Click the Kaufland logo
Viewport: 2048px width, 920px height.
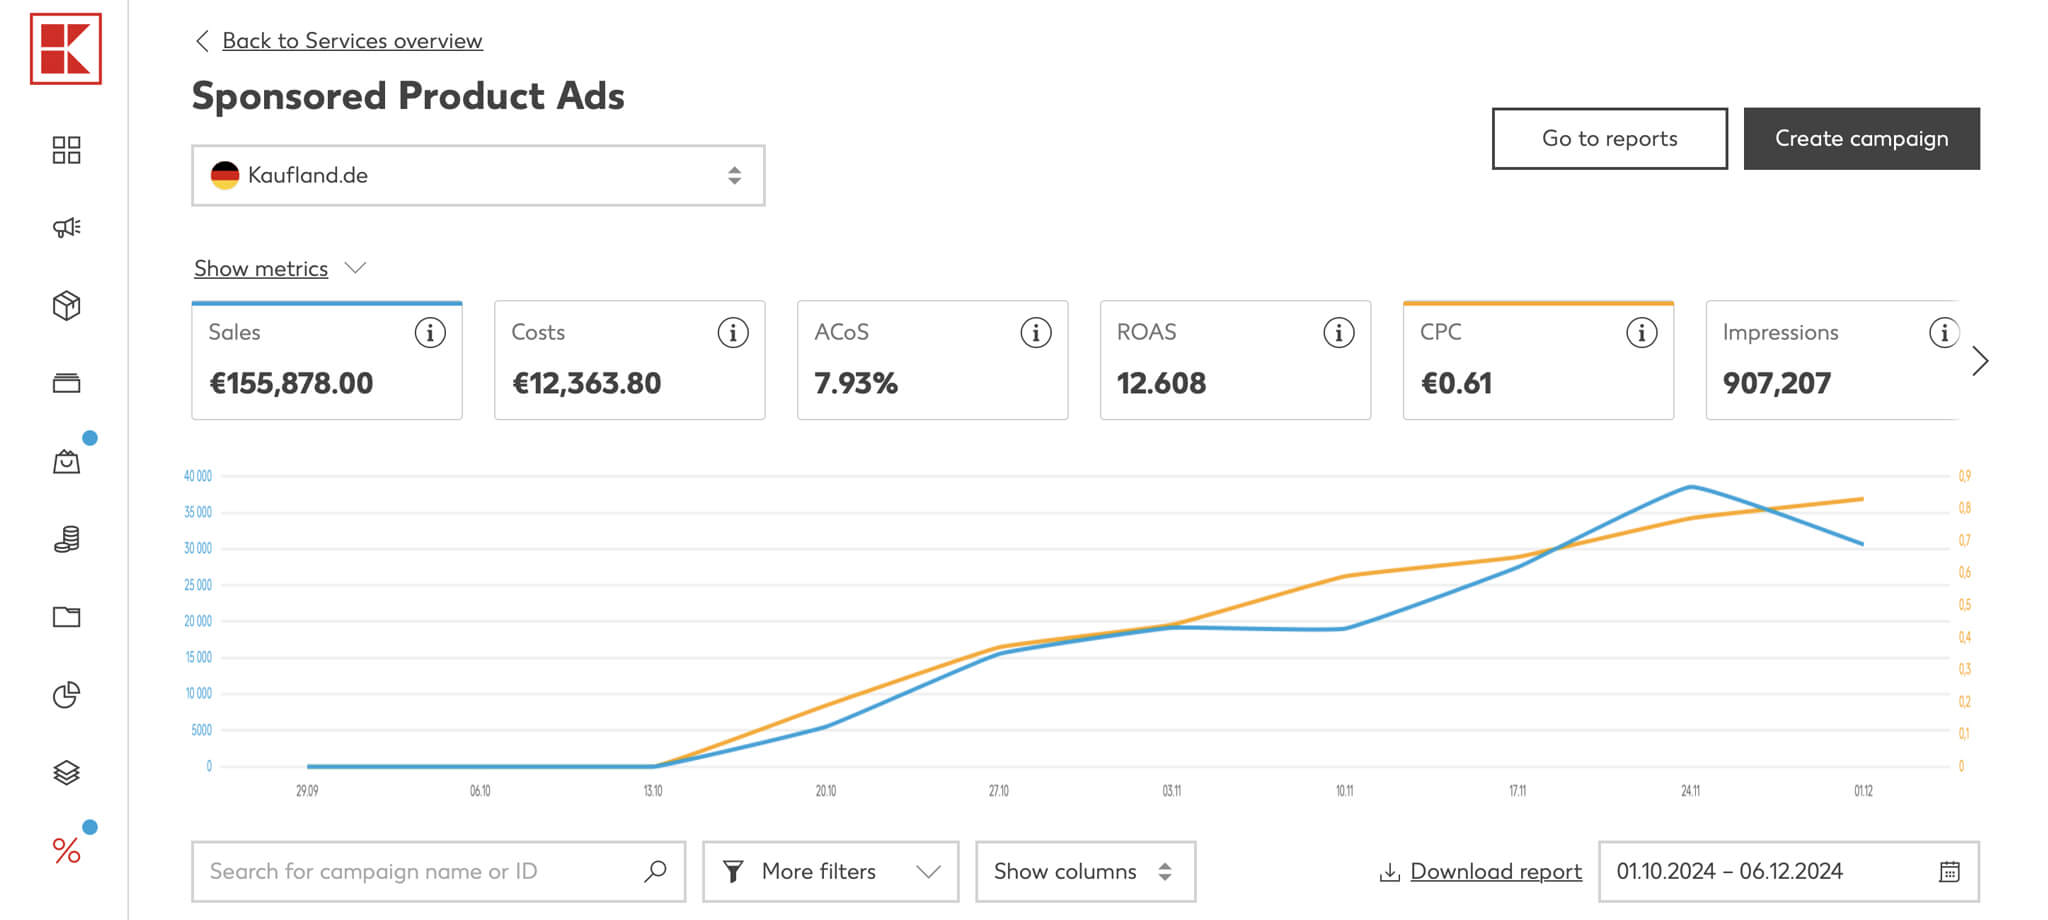pos(66,49)
